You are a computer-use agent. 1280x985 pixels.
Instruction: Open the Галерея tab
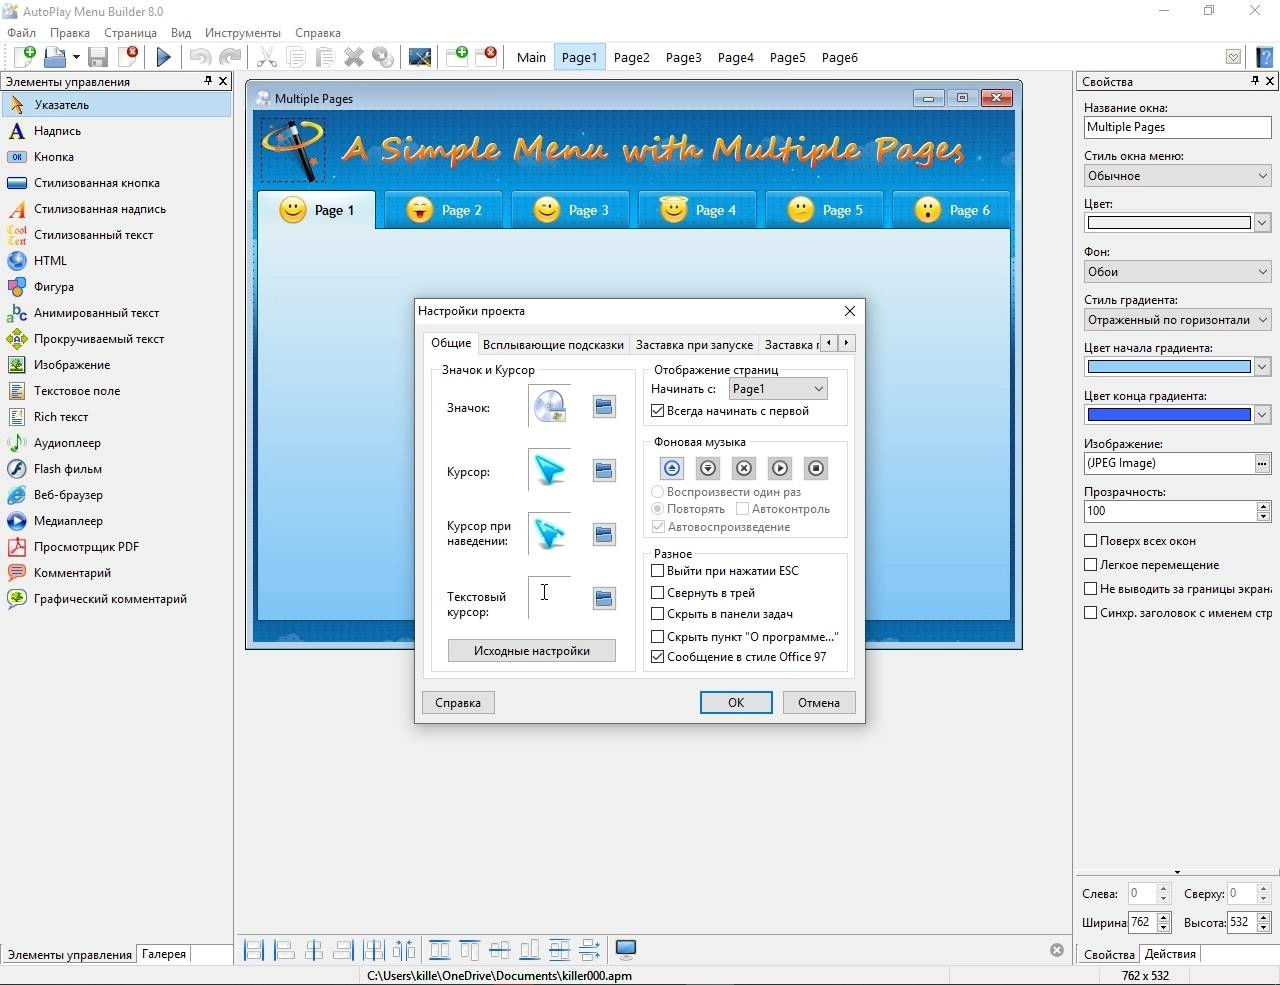tap(164, 954)
